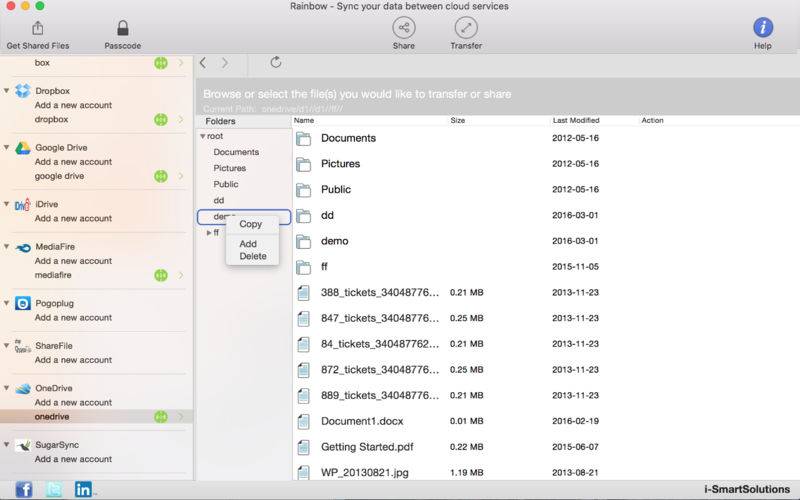Screen dimensions: 800x500
Task: Select the dd folder in the tree
Action: click(219, 201)
